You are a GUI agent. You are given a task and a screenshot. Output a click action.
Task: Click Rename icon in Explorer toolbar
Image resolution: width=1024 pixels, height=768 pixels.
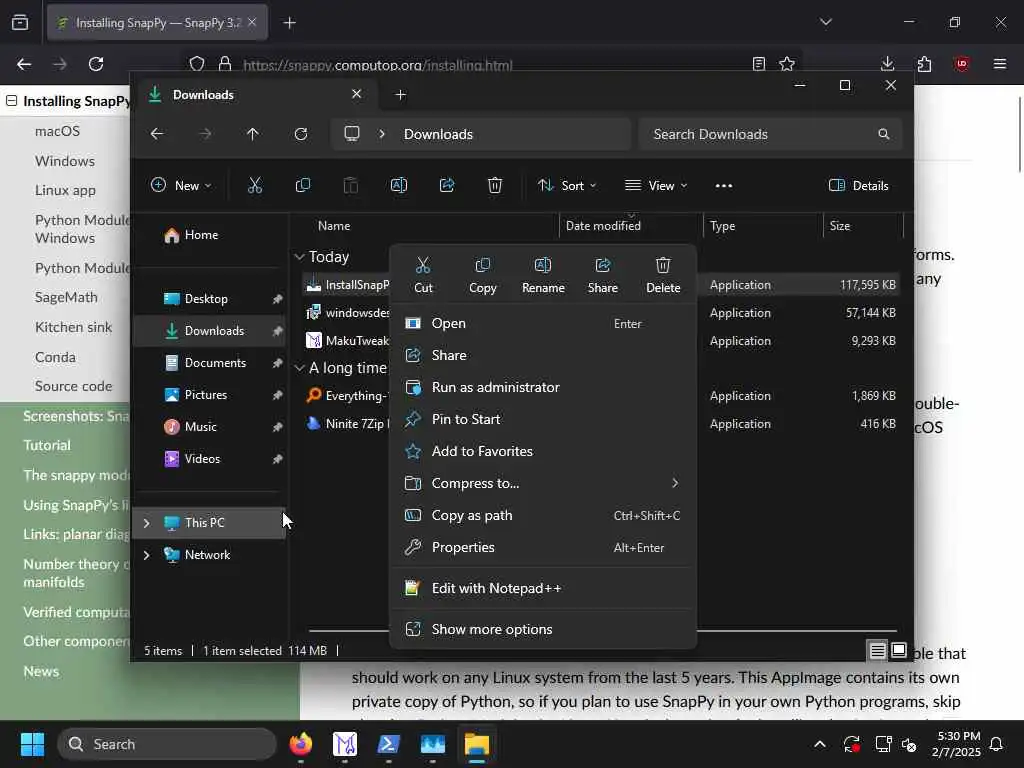tap(399, 185)
